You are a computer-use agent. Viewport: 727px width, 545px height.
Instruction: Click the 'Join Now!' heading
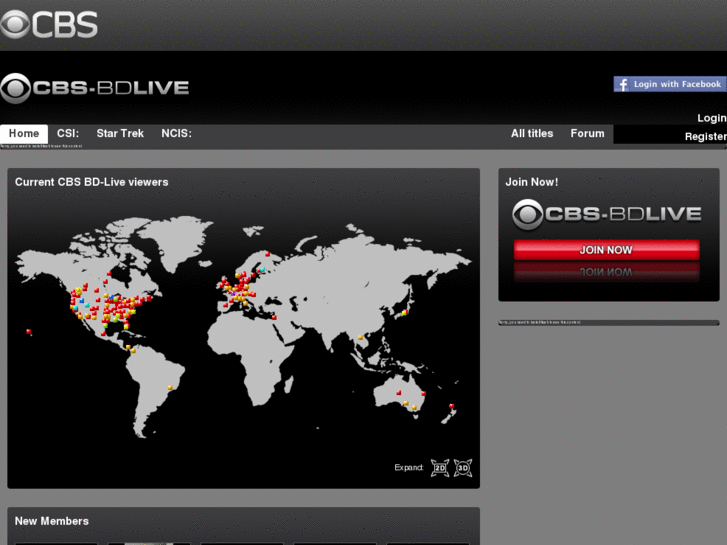coord(531,182)
